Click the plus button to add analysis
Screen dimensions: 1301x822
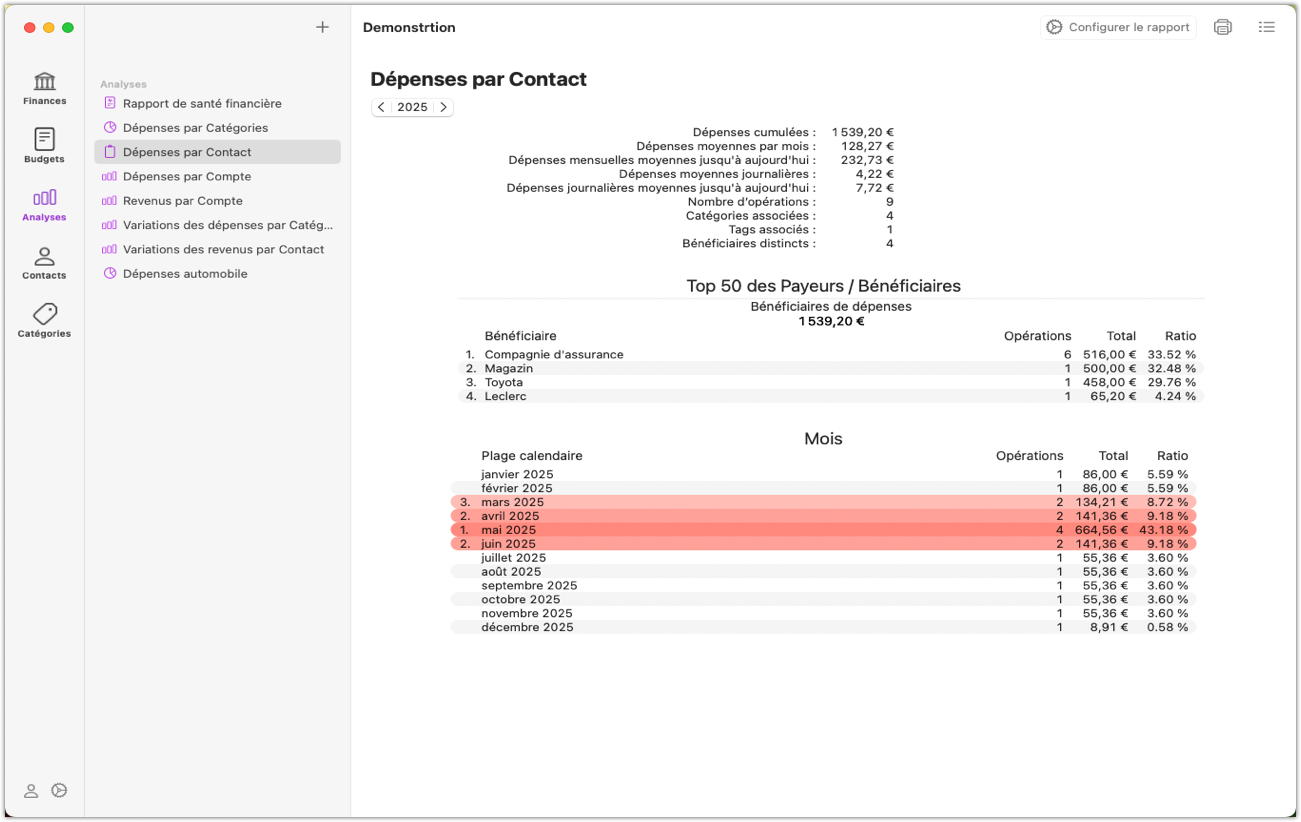click(322, 27)
